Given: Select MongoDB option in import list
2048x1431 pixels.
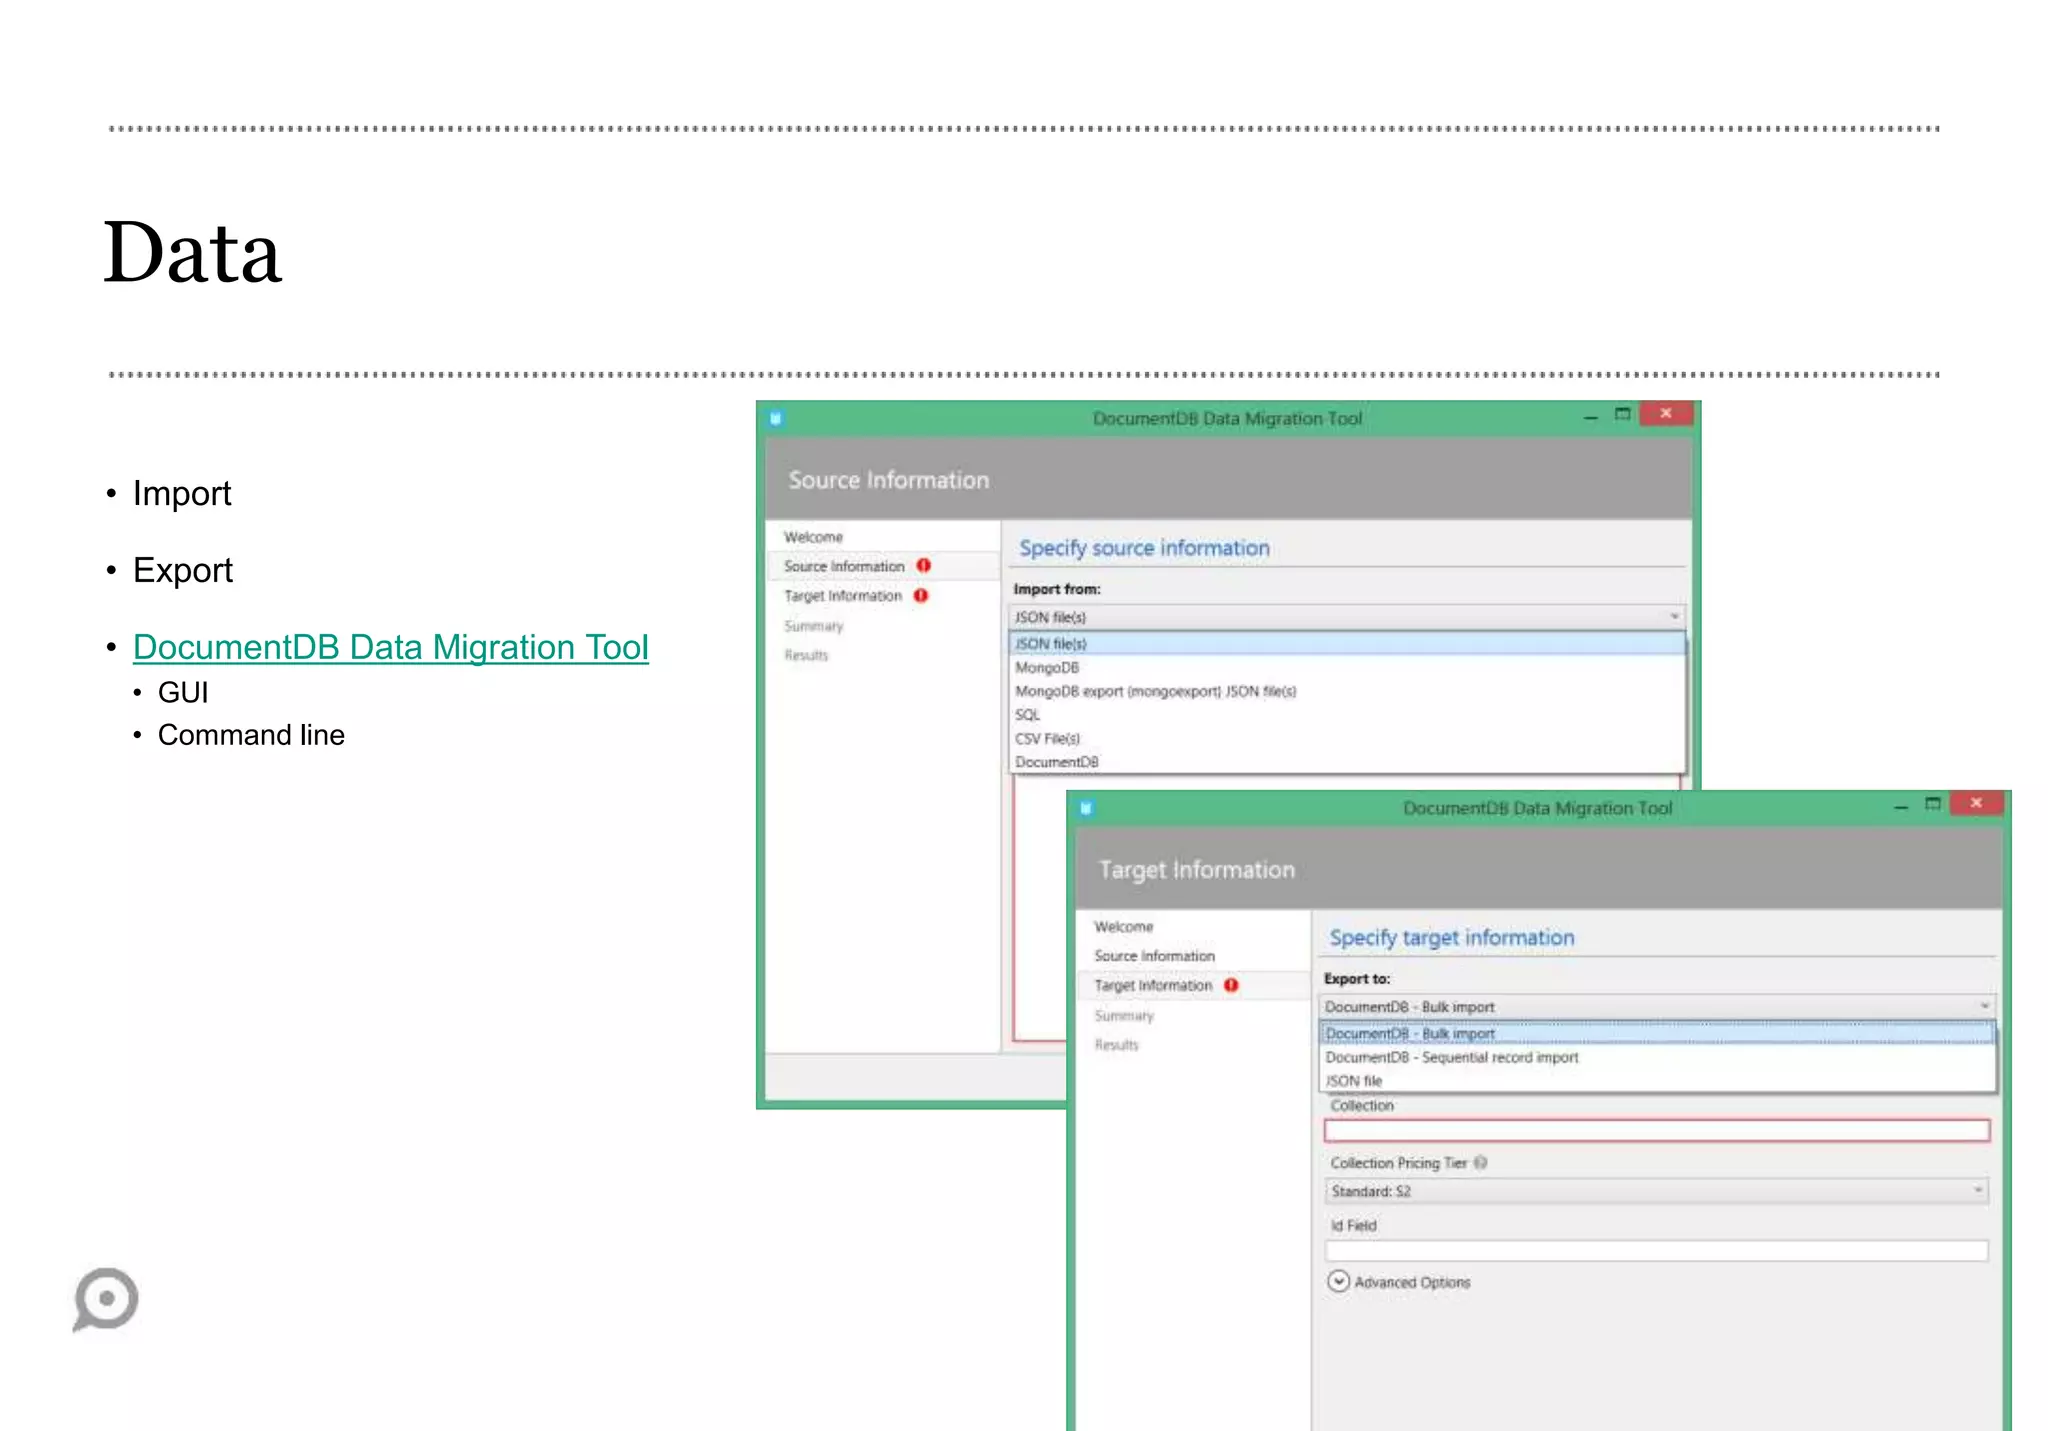Looking at the screenshot, I should (1347, 667).
